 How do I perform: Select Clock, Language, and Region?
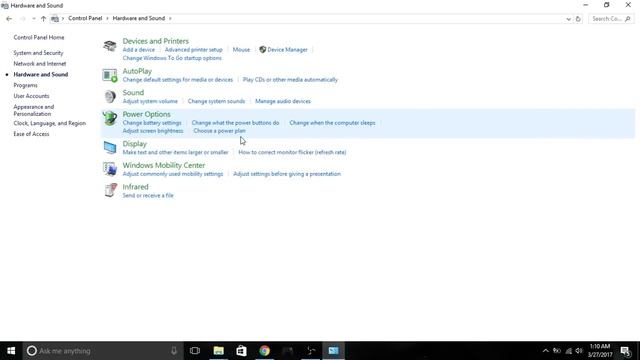(49, 123)
